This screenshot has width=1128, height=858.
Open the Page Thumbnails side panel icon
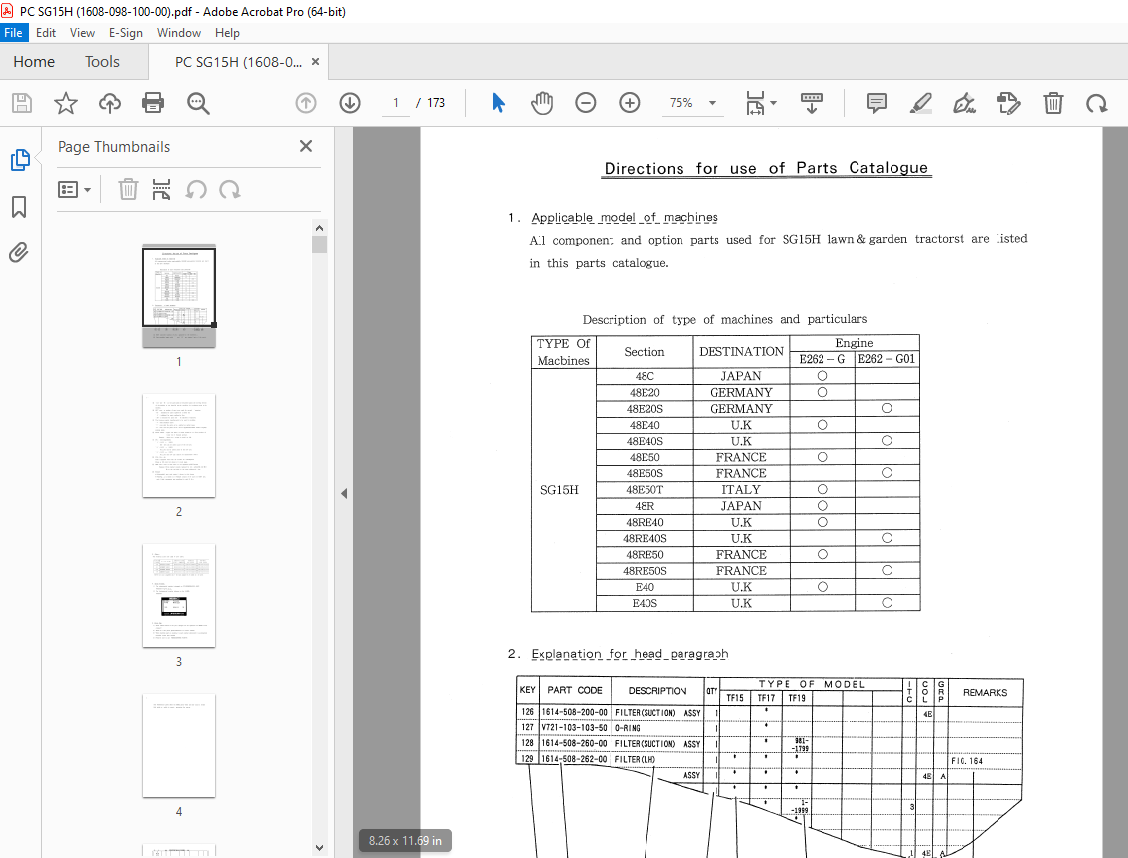click(20, 160)
